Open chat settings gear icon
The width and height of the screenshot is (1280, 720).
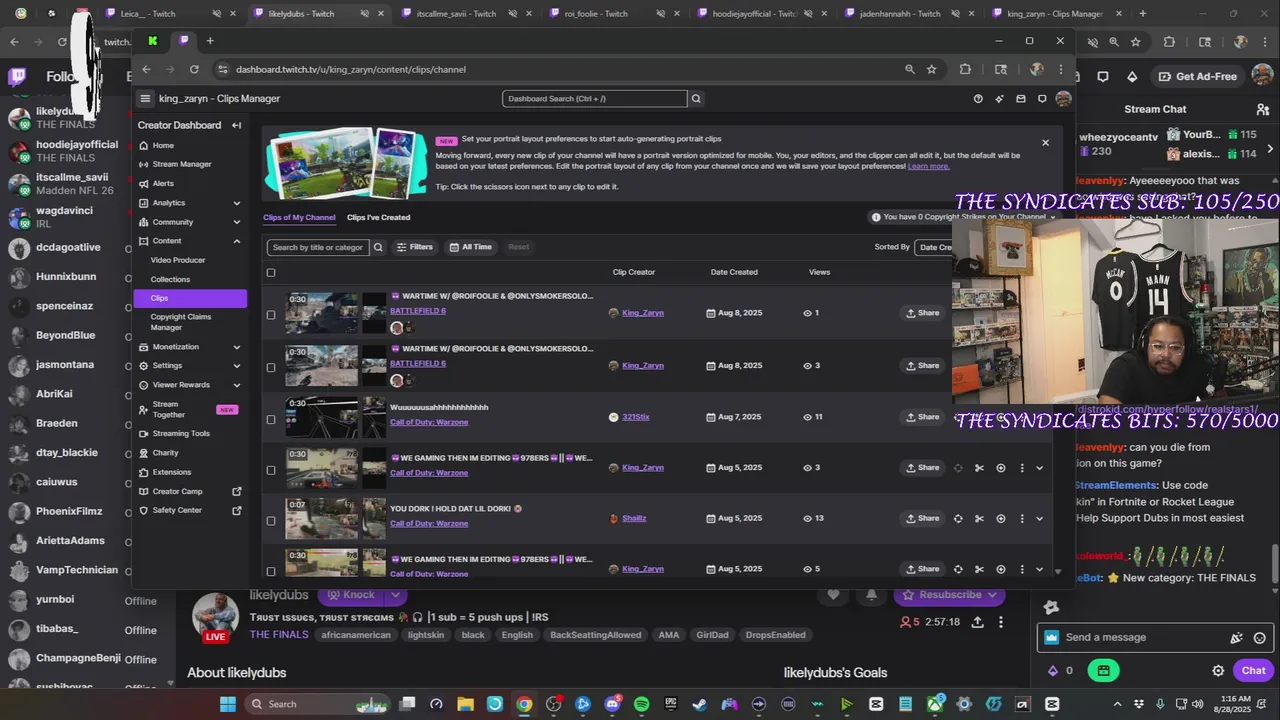pyautogui.click(x=1218, y=670)
